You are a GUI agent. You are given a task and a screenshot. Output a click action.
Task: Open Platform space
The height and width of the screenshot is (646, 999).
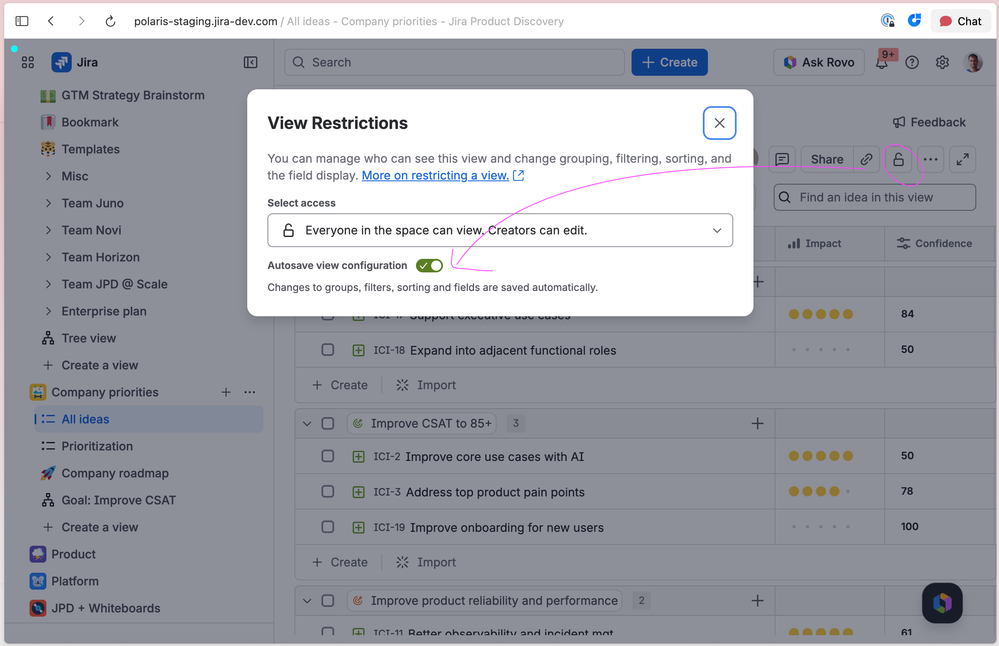point(75,581)
